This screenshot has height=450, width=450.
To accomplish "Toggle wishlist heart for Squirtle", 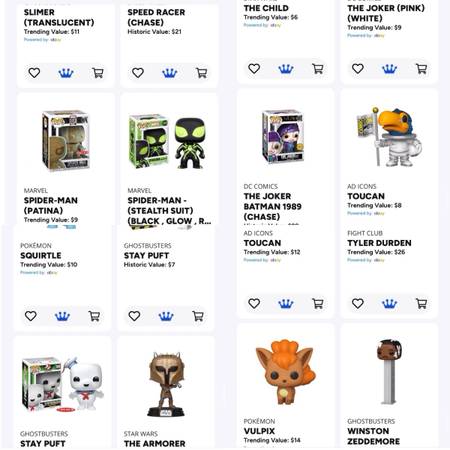I will (x=31, y=316).
